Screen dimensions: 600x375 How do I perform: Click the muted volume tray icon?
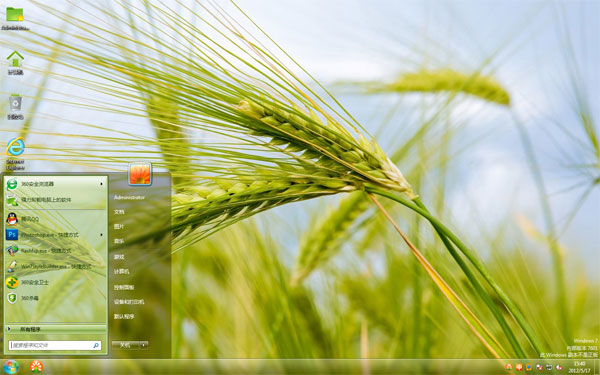click(x=559, y=367)
